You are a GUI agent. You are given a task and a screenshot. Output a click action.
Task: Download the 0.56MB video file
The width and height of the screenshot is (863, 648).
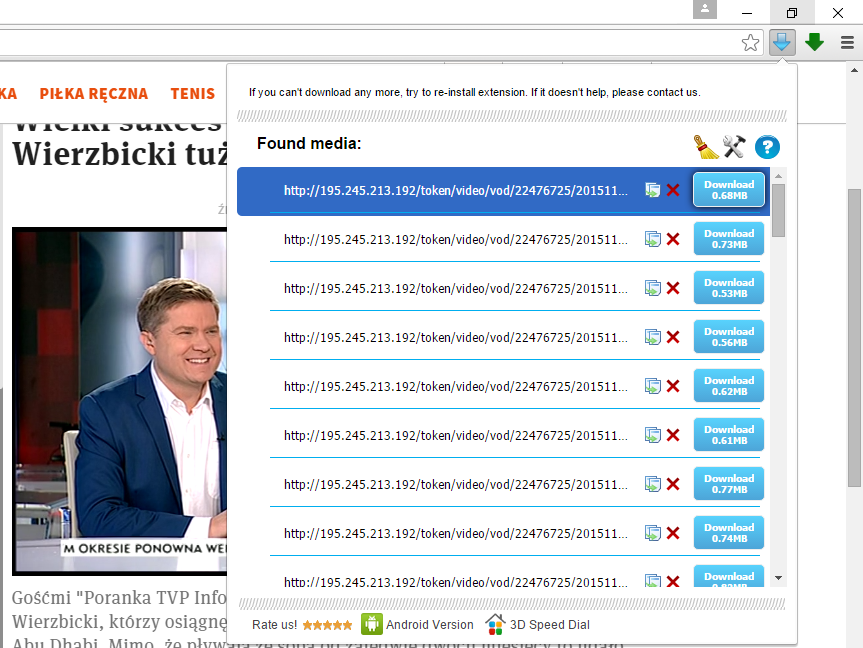coord(729,337)
